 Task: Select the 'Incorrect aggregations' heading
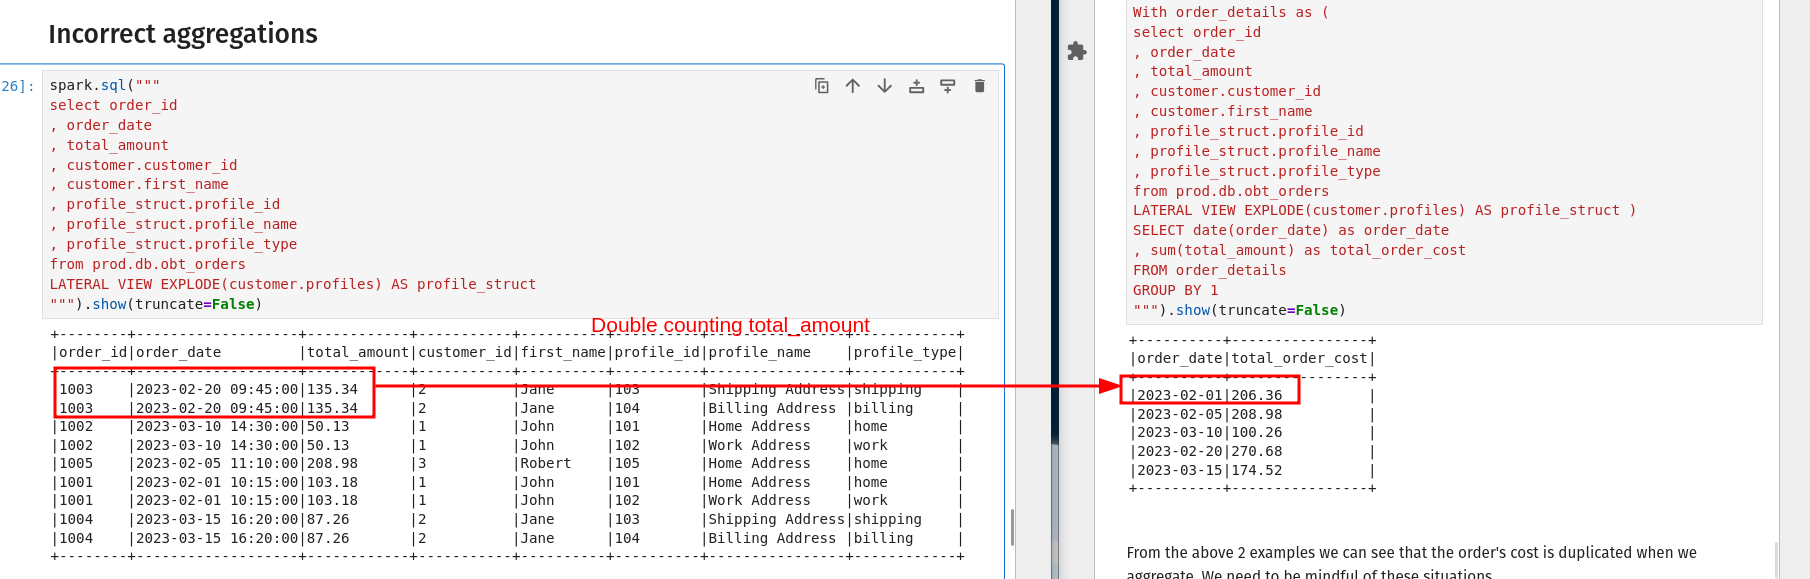coord(183,34)
